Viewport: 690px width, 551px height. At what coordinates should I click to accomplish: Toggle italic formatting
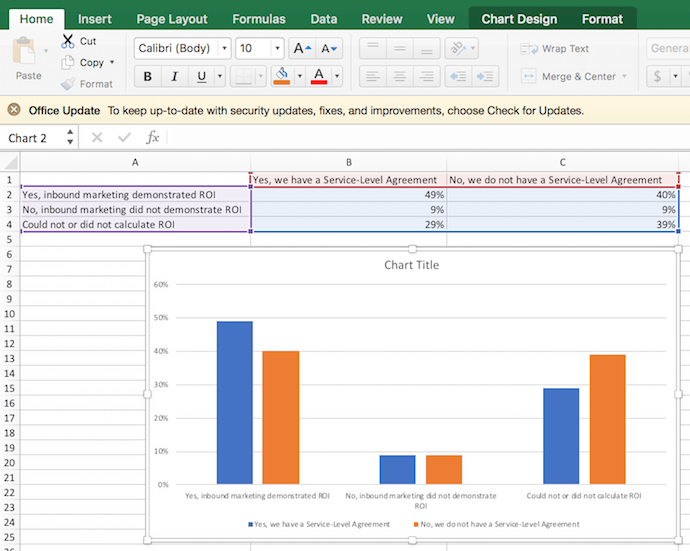[175, 77]
